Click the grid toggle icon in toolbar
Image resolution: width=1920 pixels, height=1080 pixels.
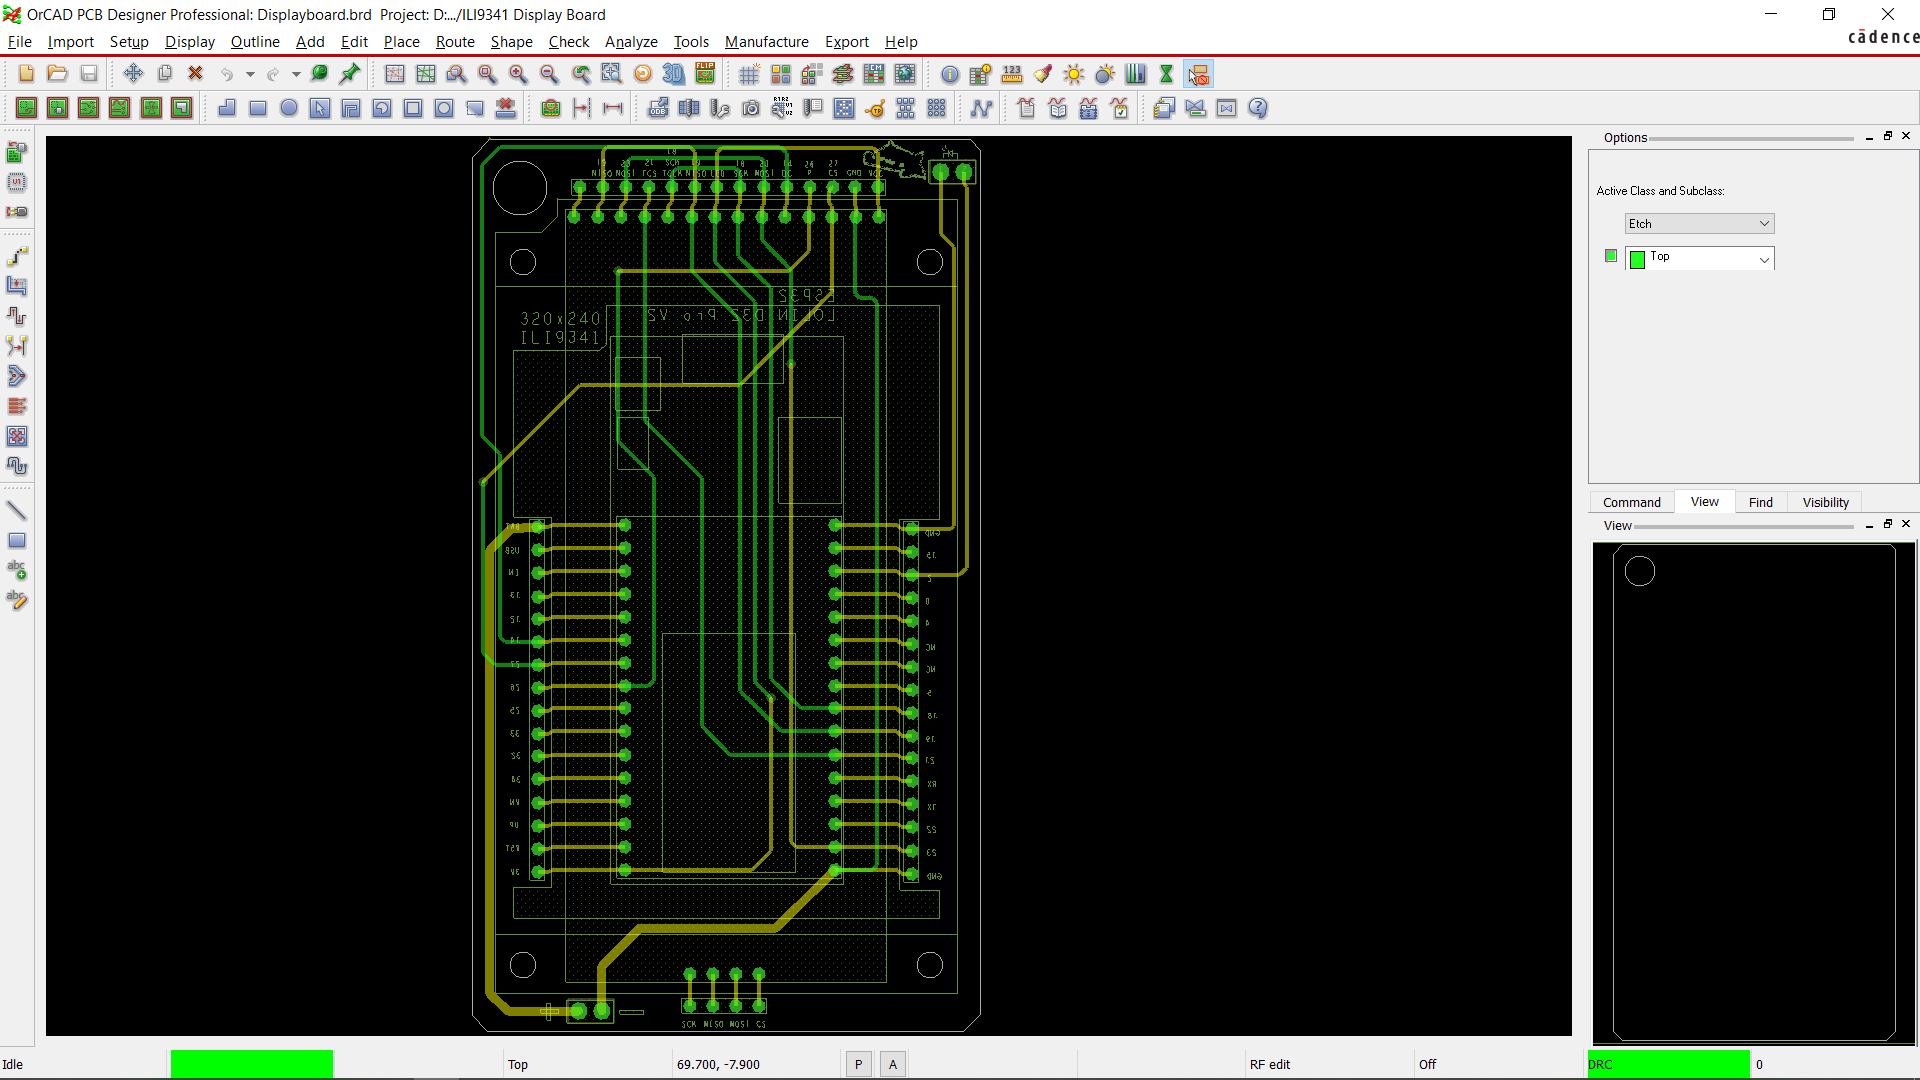[750, 74]
